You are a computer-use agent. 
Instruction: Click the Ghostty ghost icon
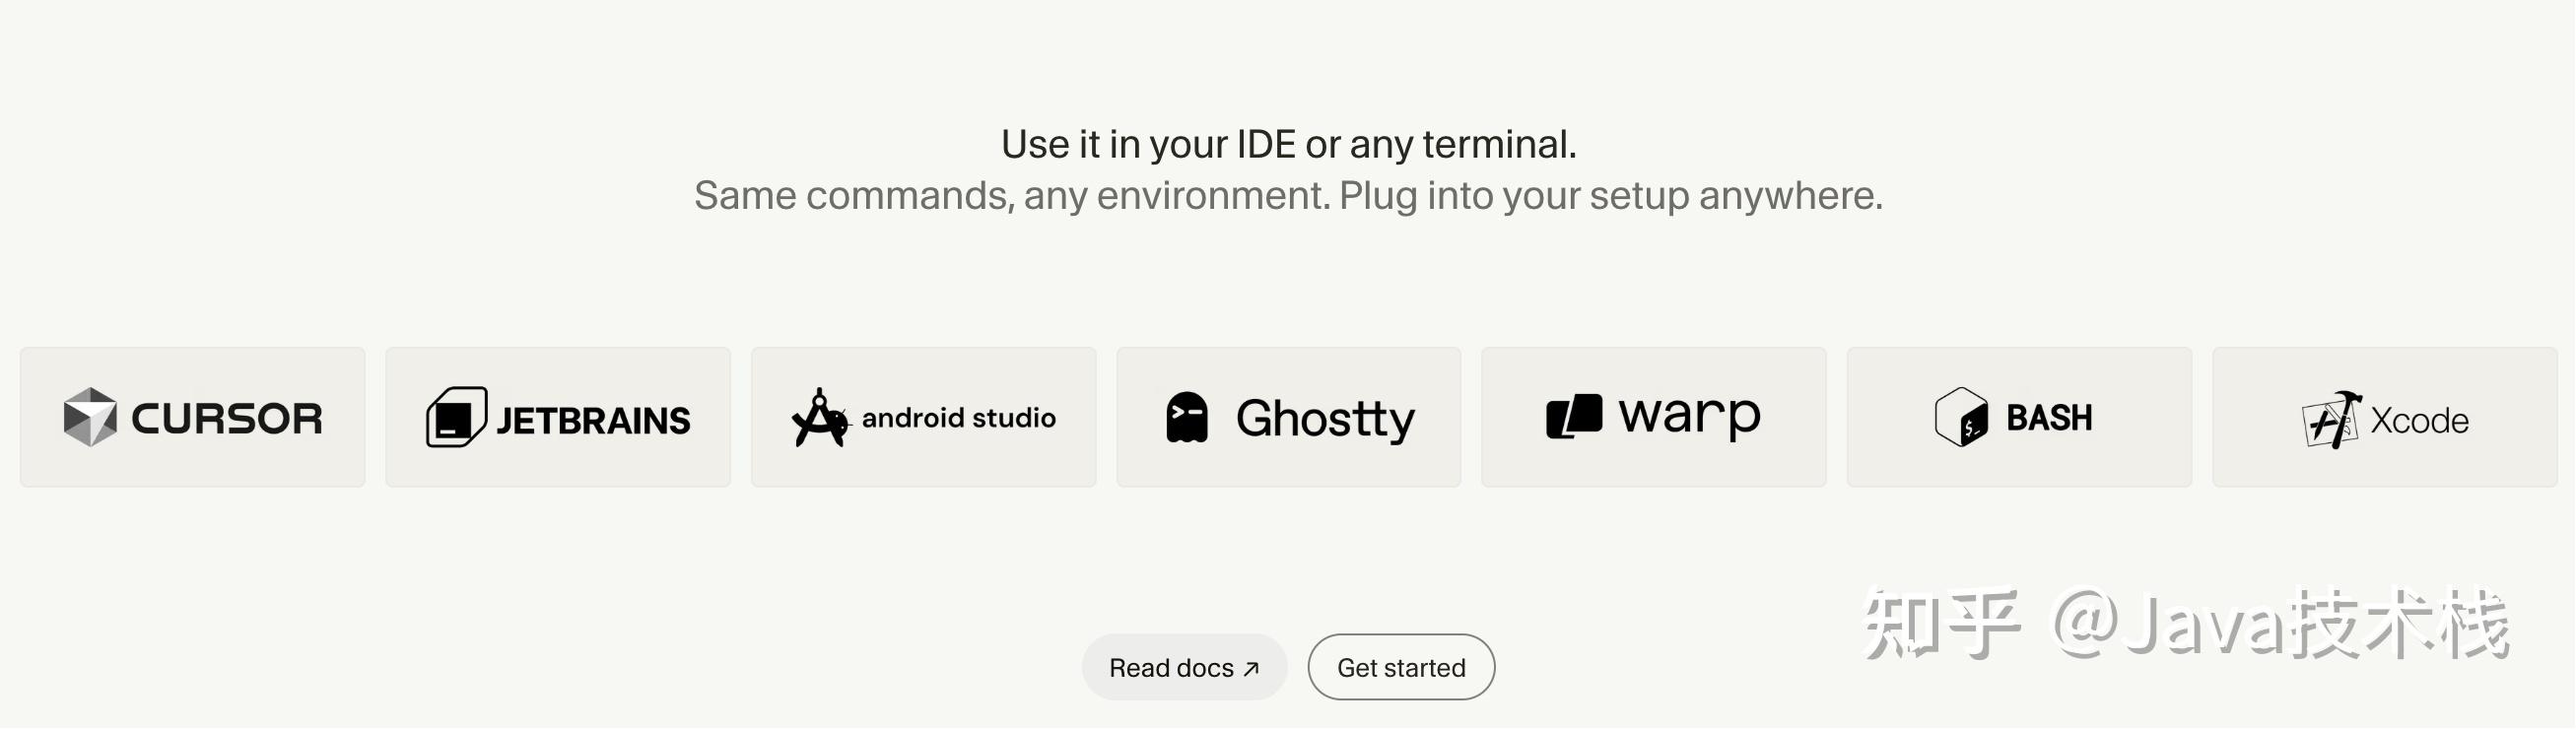tap(1187, 417)
